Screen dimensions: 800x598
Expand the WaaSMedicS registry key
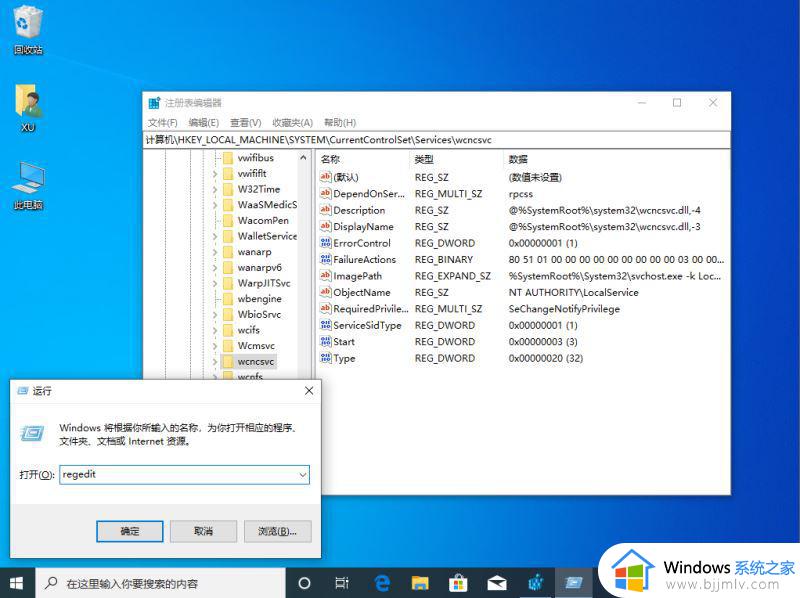[215, 205]
